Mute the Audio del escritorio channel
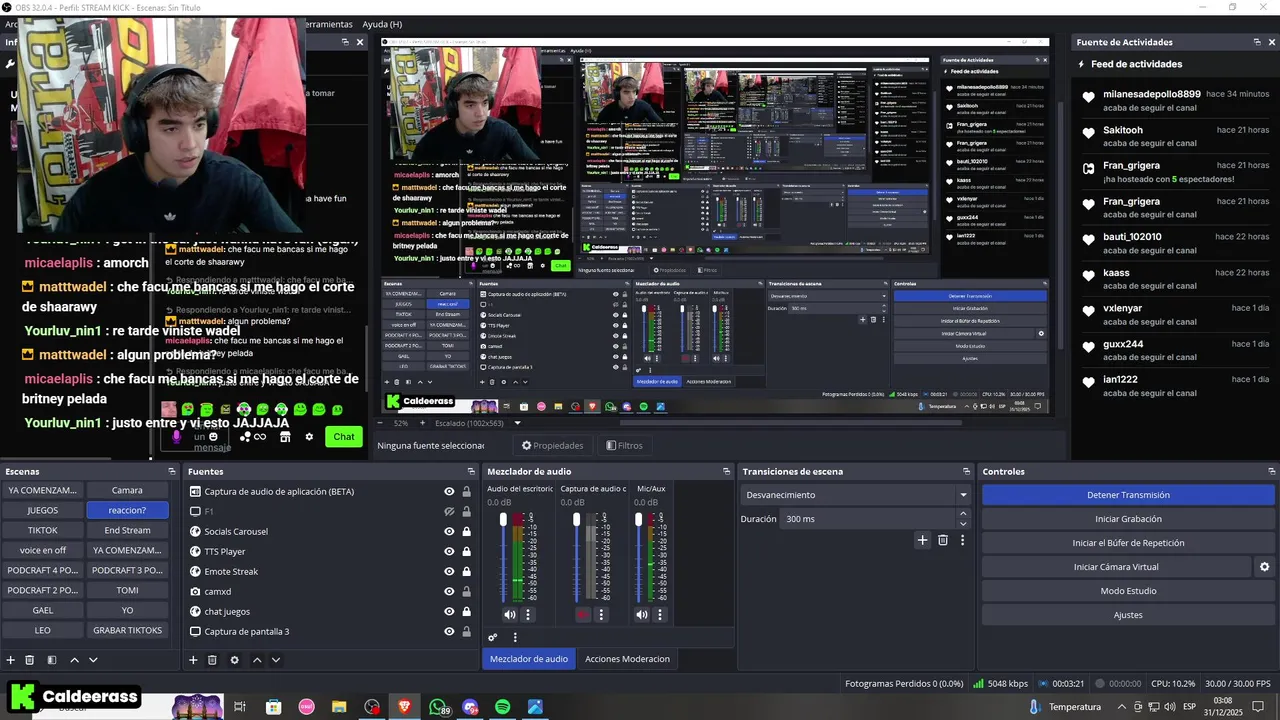1280x720 pixels. click(x=510, y=615)
